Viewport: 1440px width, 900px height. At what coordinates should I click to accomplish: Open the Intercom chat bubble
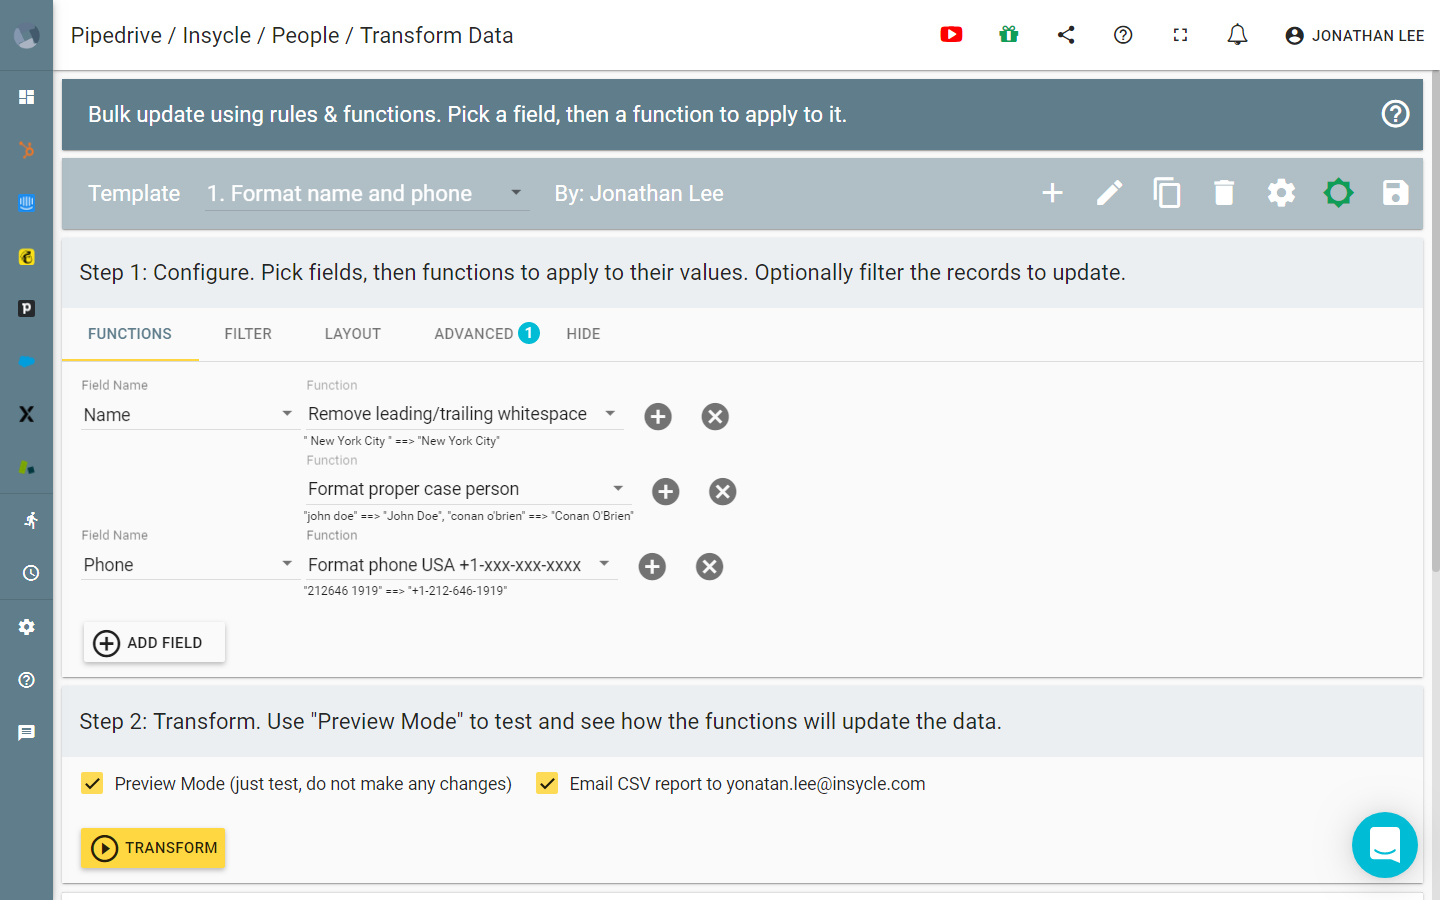tap(1385, 845)
